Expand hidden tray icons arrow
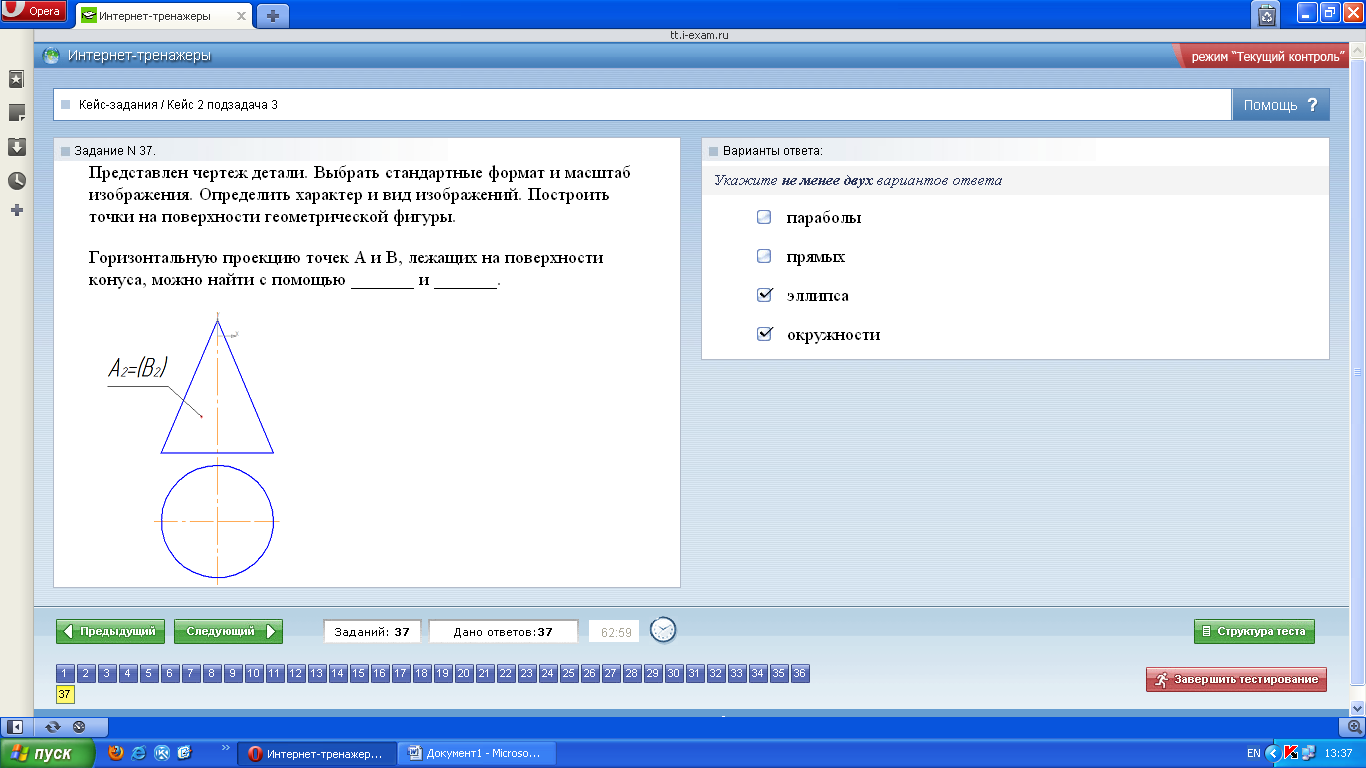 [1272, 752]
